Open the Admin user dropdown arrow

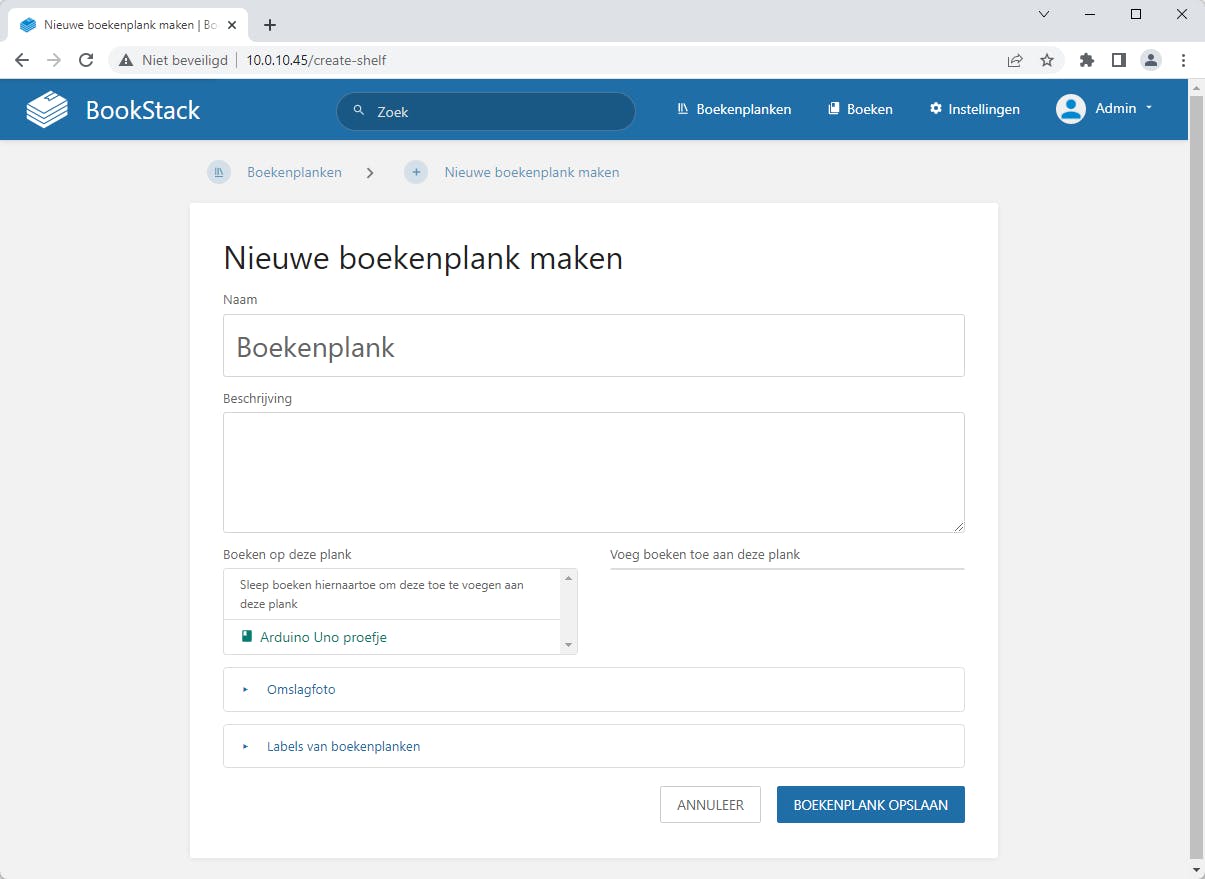point(1149,108)
